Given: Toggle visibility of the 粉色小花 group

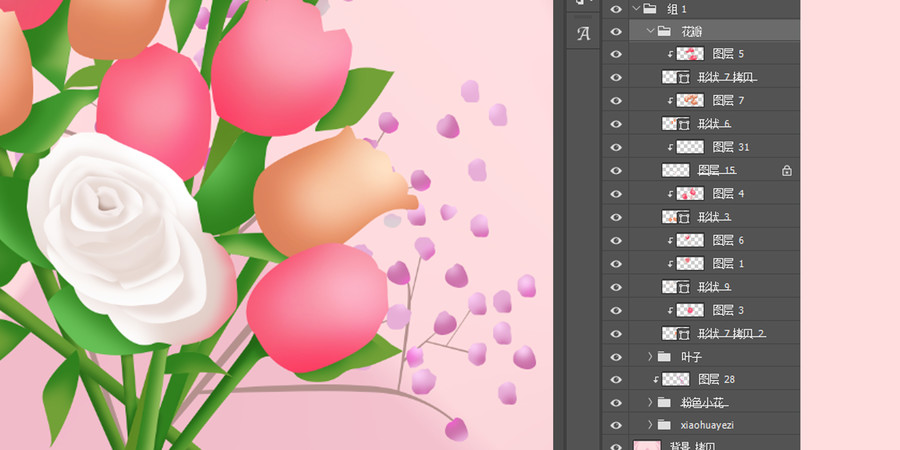Looking at the screenshot, I should click(616, 402).
